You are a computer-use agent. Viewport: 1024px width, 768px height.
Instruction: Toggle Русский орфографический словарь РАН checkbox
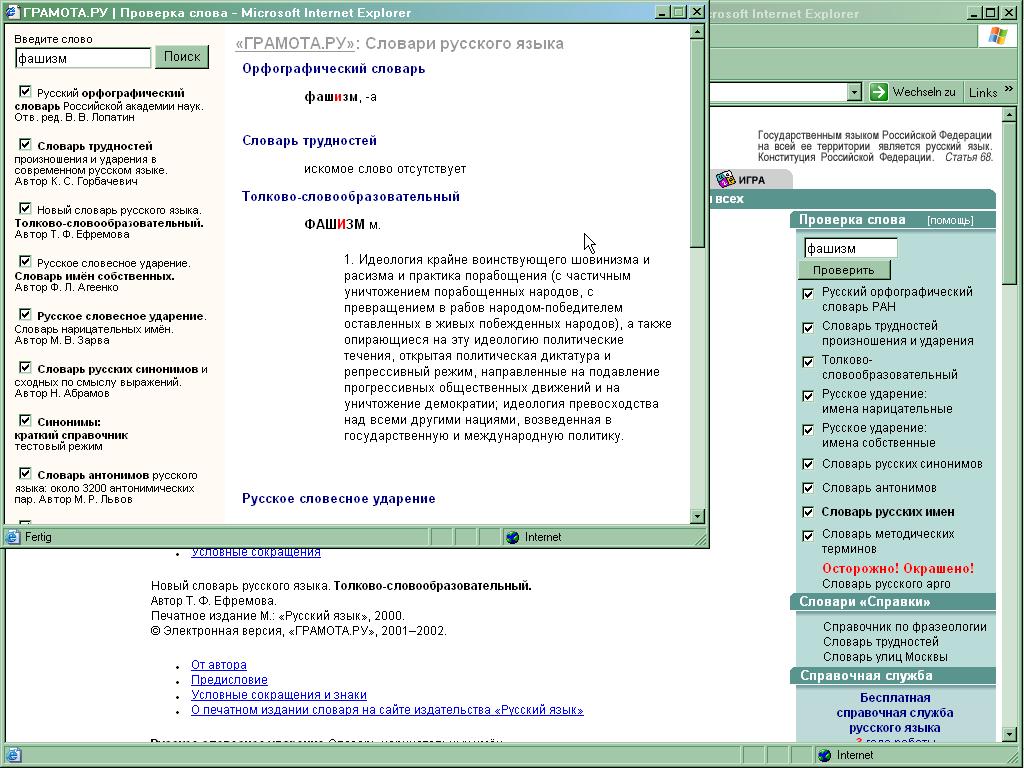coord(808,294)
